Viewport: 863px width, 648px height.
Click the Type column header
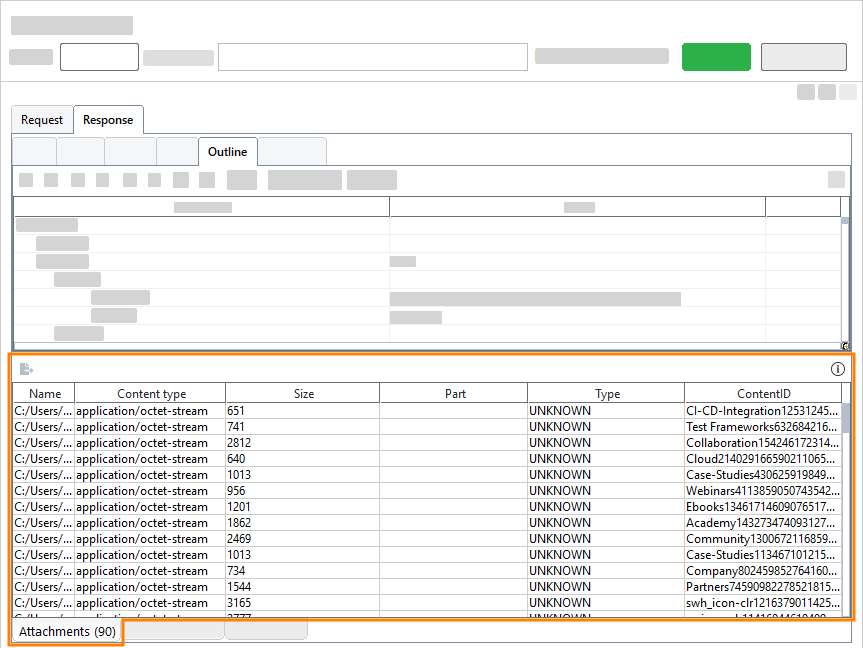click(x=607, y=394)
